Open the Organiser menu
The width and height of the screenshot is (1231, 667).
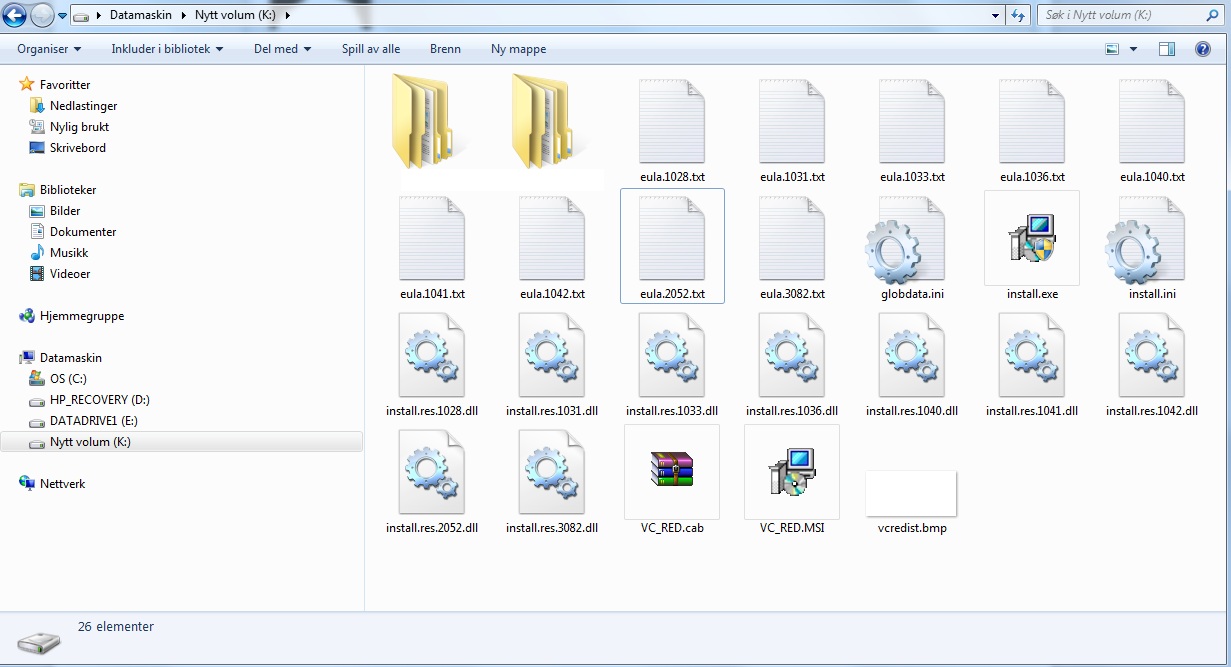[49, 49]
